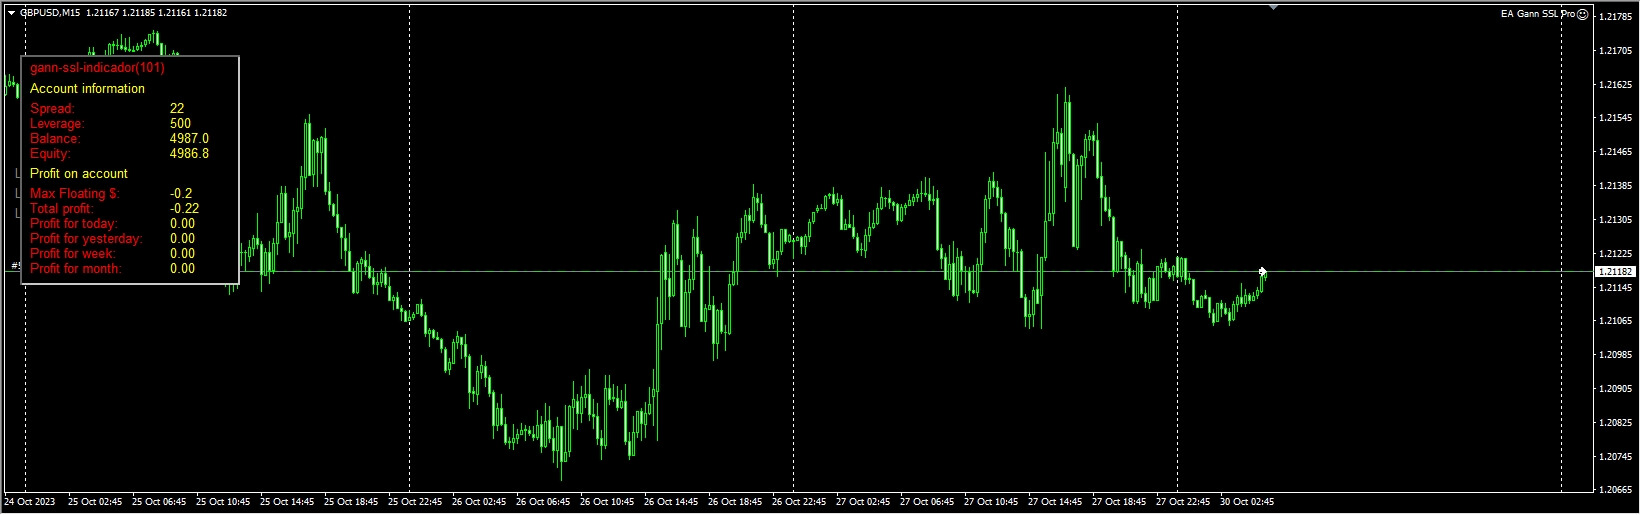This screenshot has height=515, width=1641.
Task: Click 1.21305 on the price scale
Action: click(1616, 220)
